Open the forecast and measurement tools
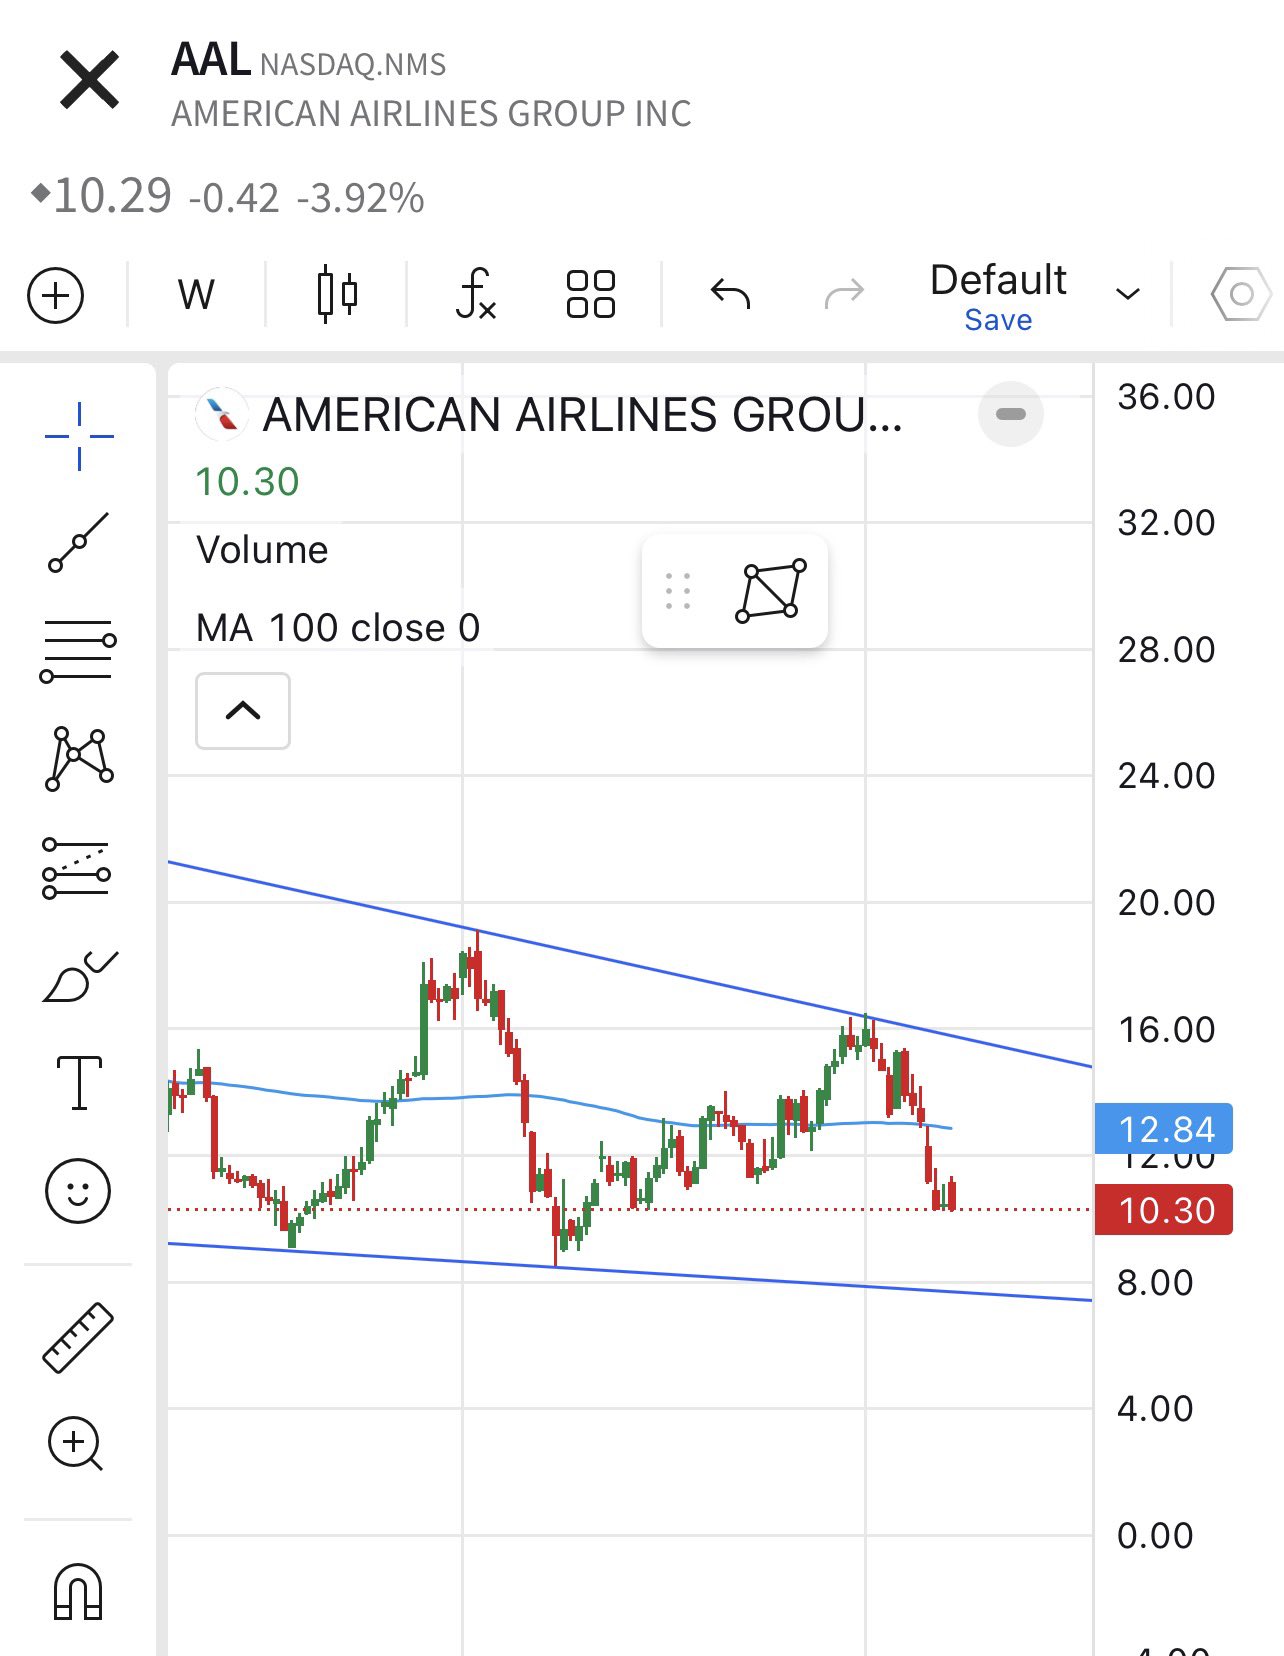Viewport: 1284px width, 1656px height. click(x=77, y=867)
